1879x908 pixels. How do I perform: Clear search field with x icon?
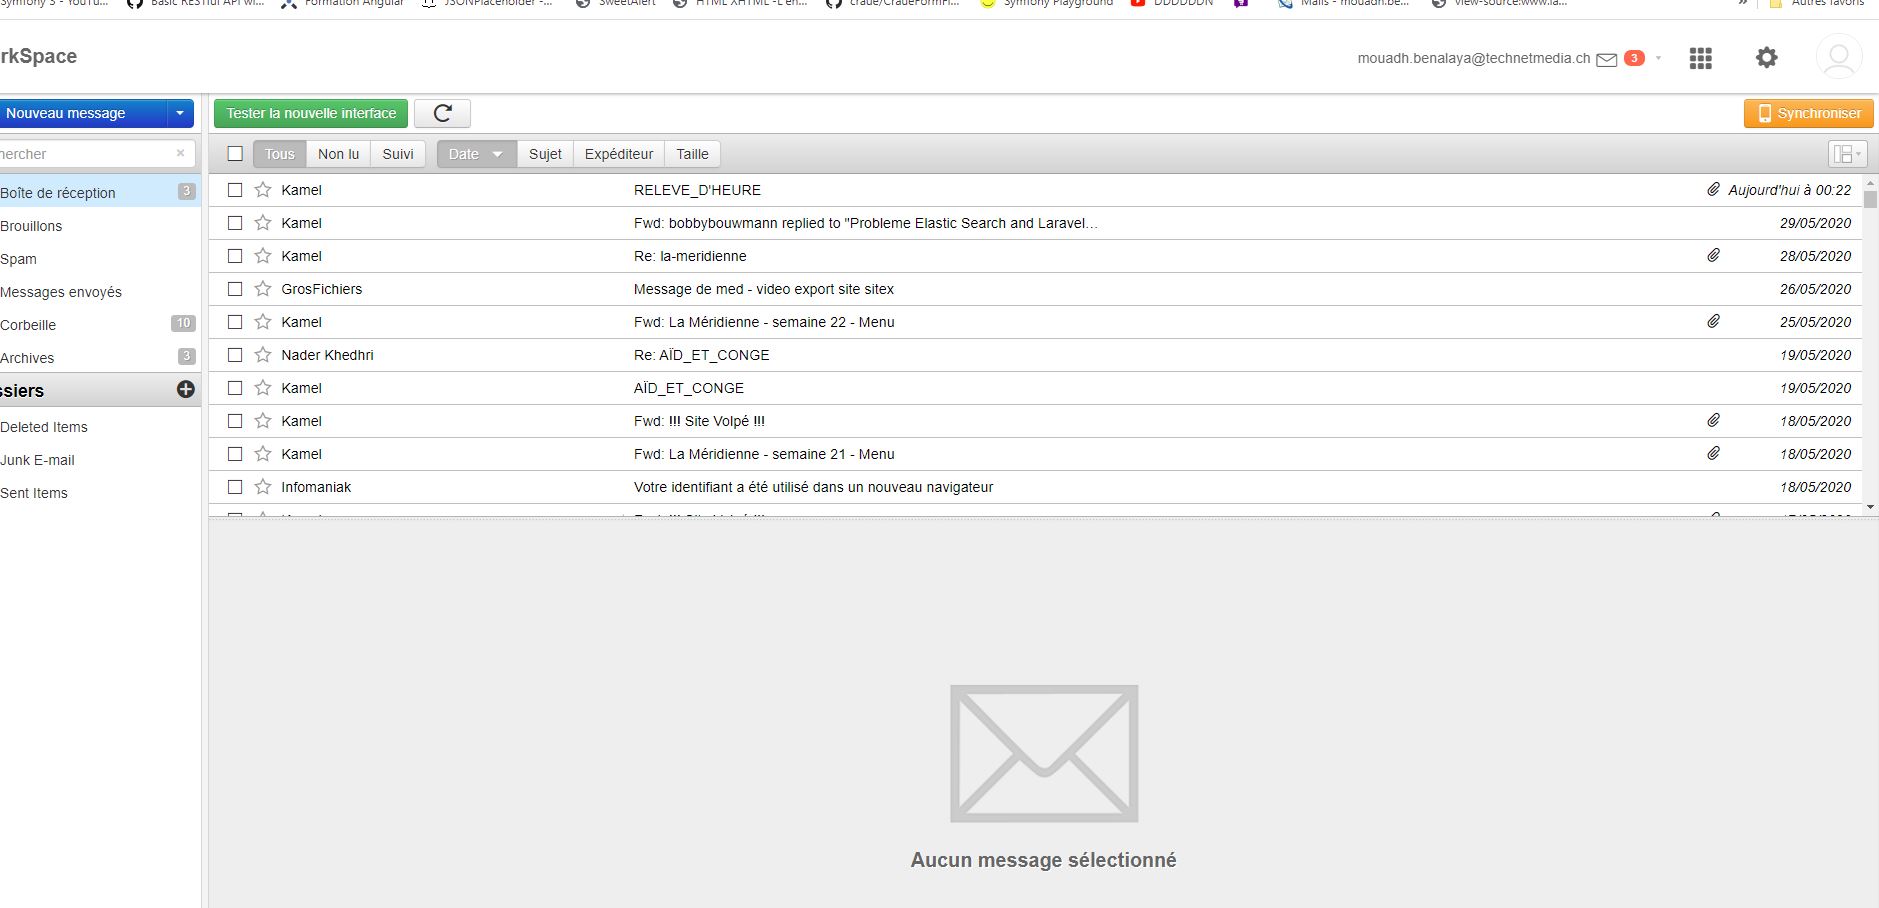pyautogui.click(x=180, y=154)
